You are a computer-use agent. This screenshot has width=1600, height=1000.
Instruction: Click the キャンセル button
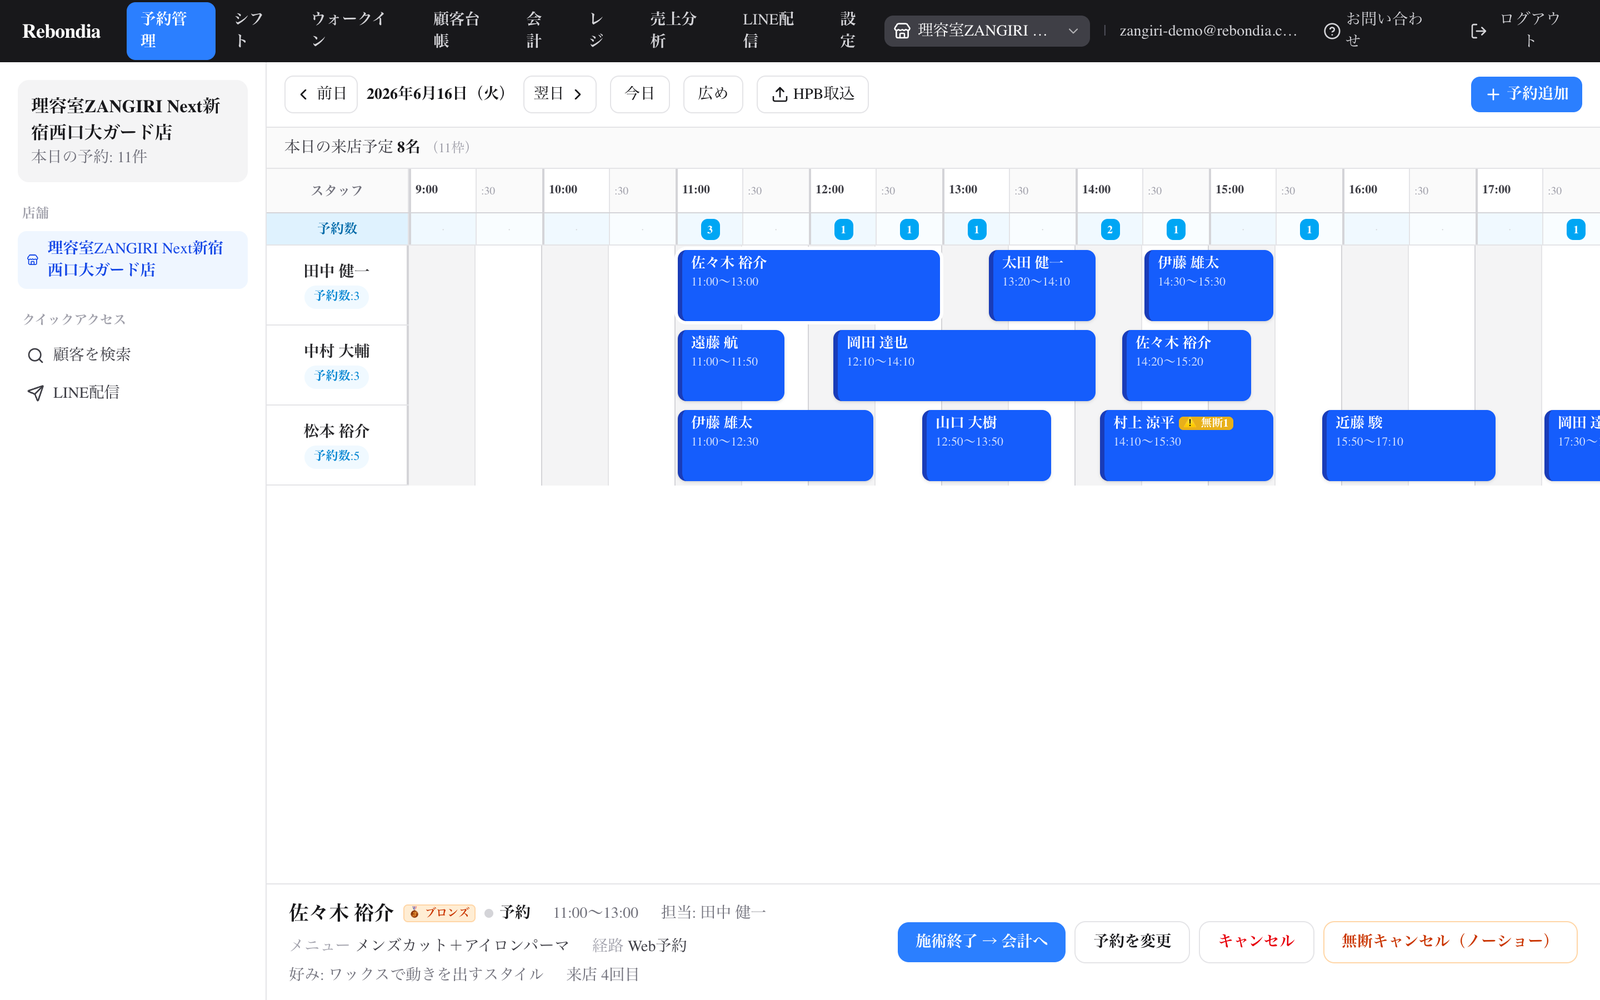(1256, 942)
